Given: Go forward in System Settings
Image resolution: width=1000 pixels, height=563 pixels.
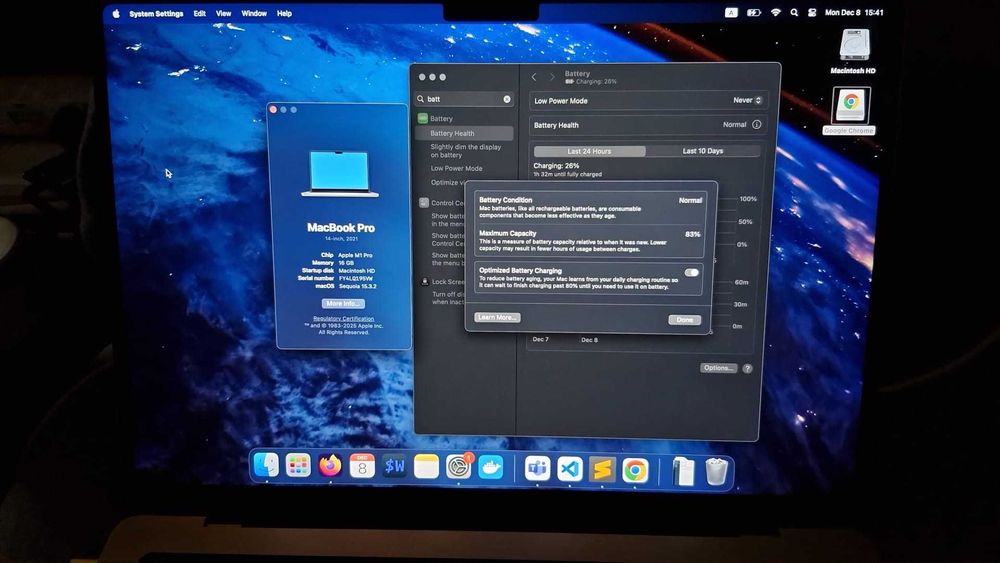Looking at the screenshot, I should pos(552,77).
